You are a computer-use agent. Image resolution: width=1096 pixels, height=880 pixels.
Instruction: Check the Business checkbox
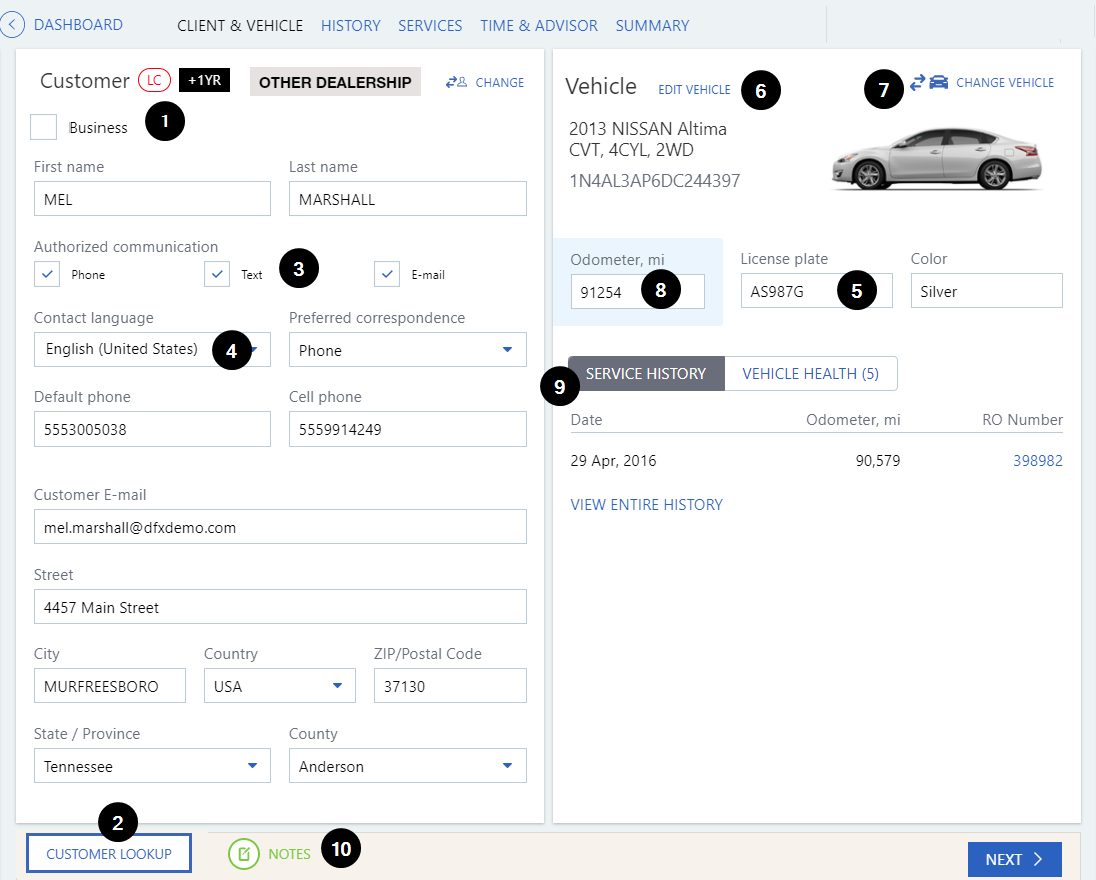[x=43, y=127]
